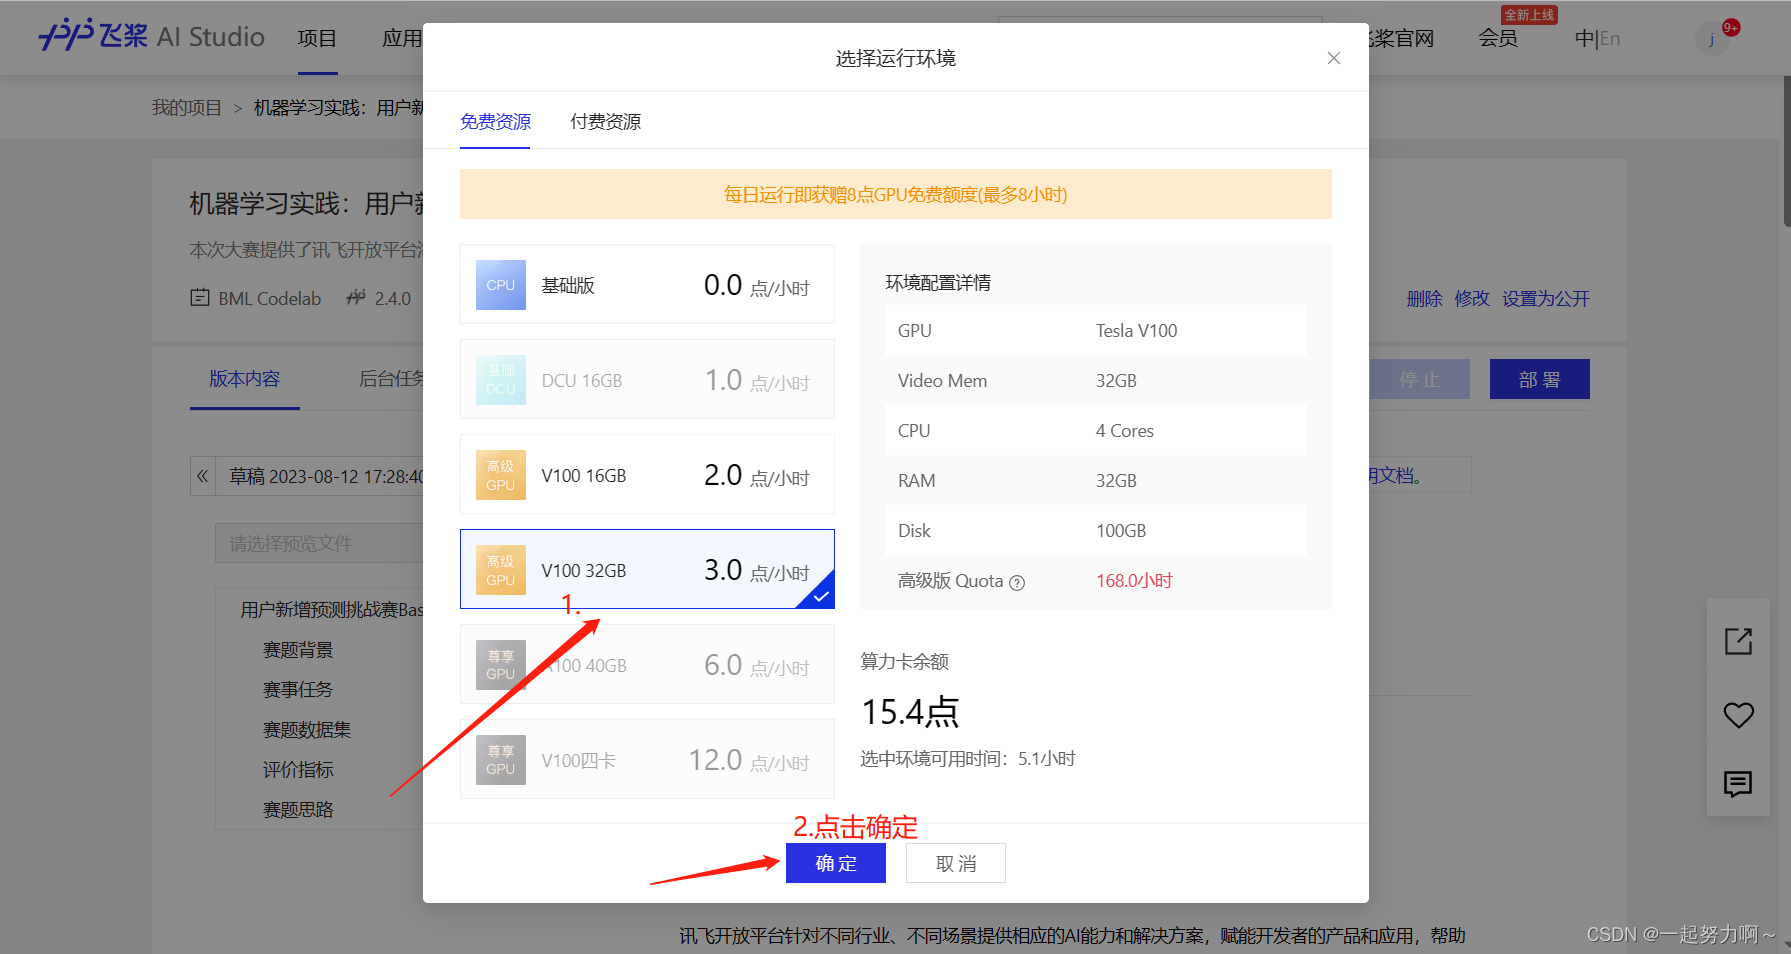
Task: Open the comment feedback icon
Action: pos(1738,784)
